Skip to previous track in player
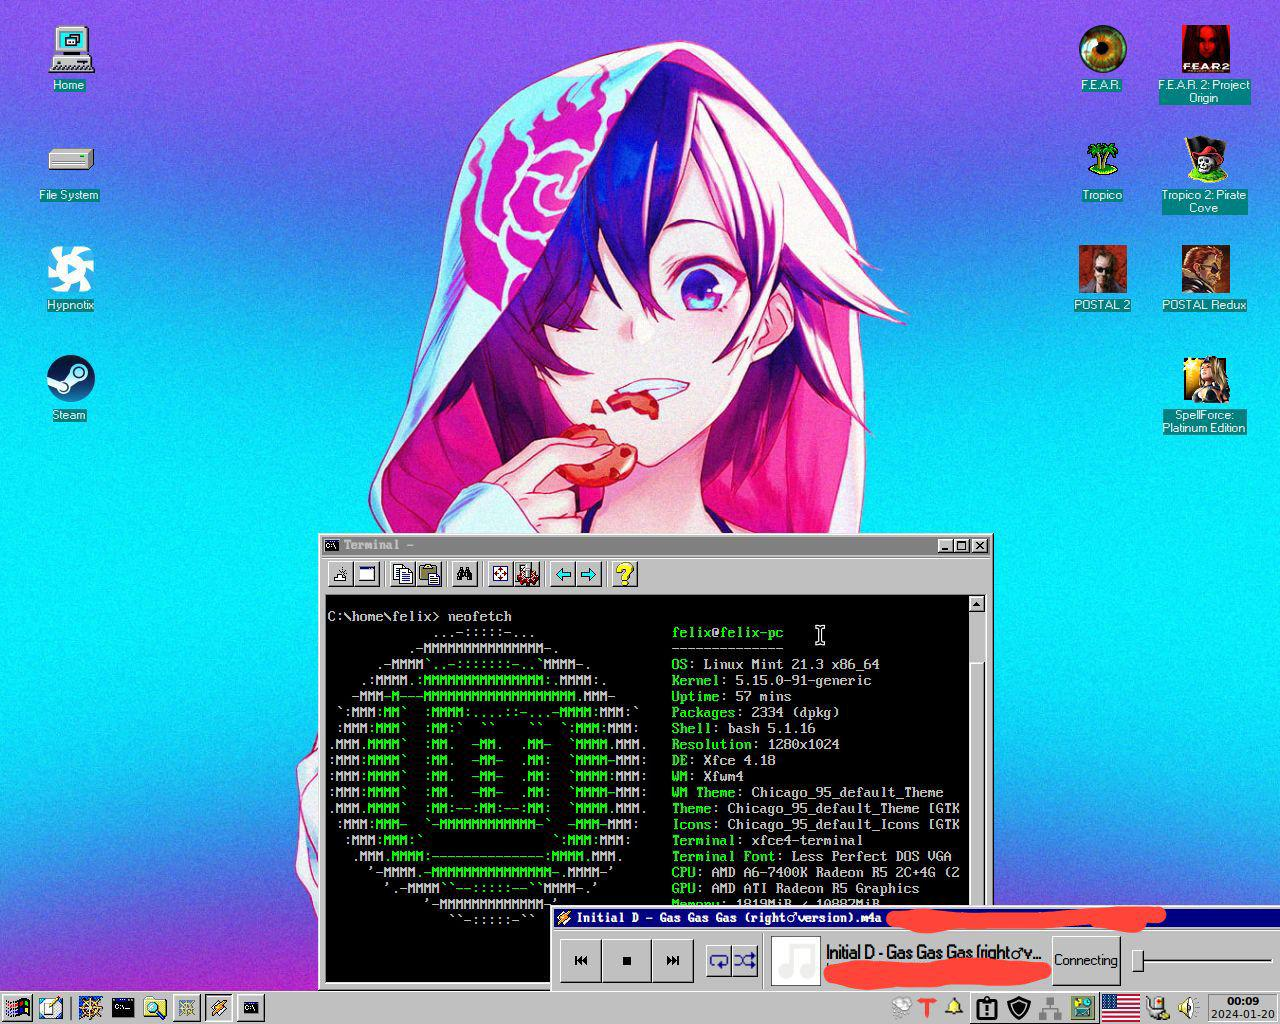1280x1024 pixels. click(581, 960)
